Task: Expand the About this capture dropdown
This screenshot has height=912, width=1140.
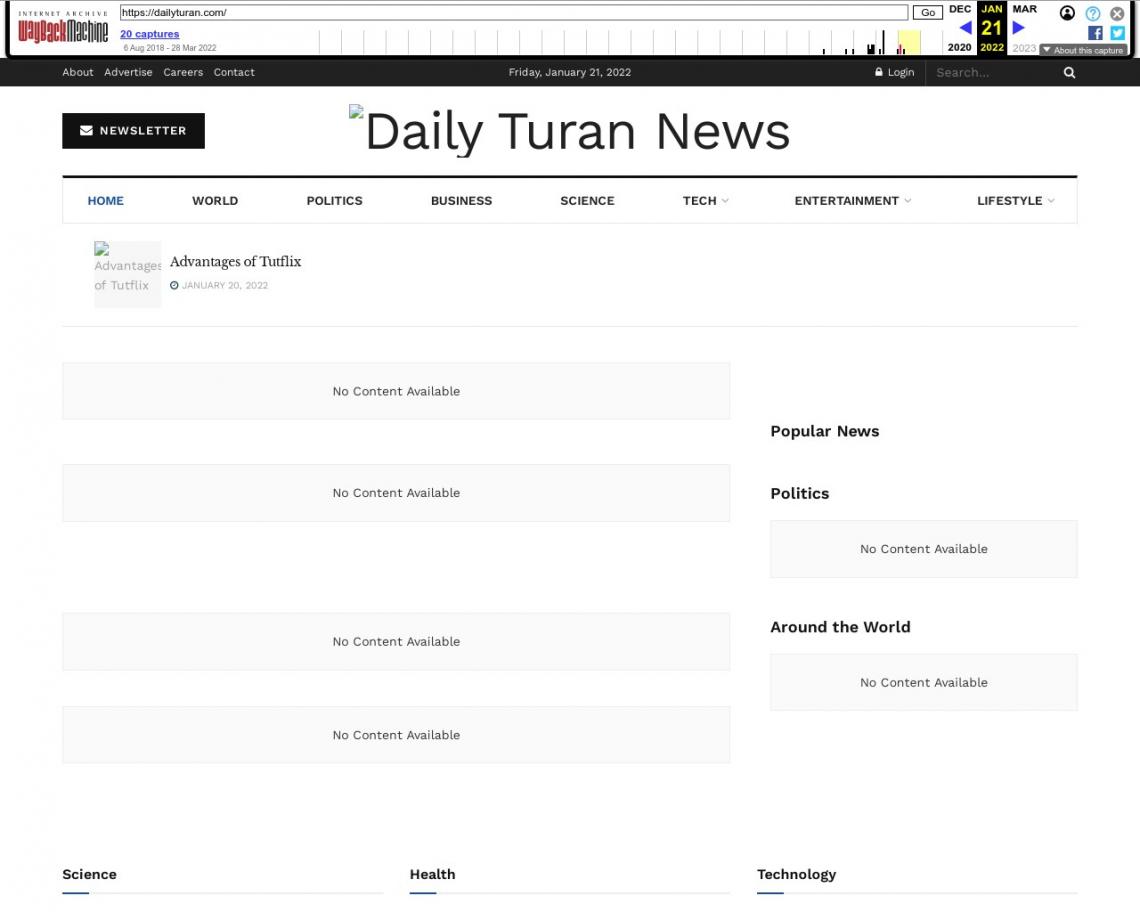Action: (x=1083, y=50)
